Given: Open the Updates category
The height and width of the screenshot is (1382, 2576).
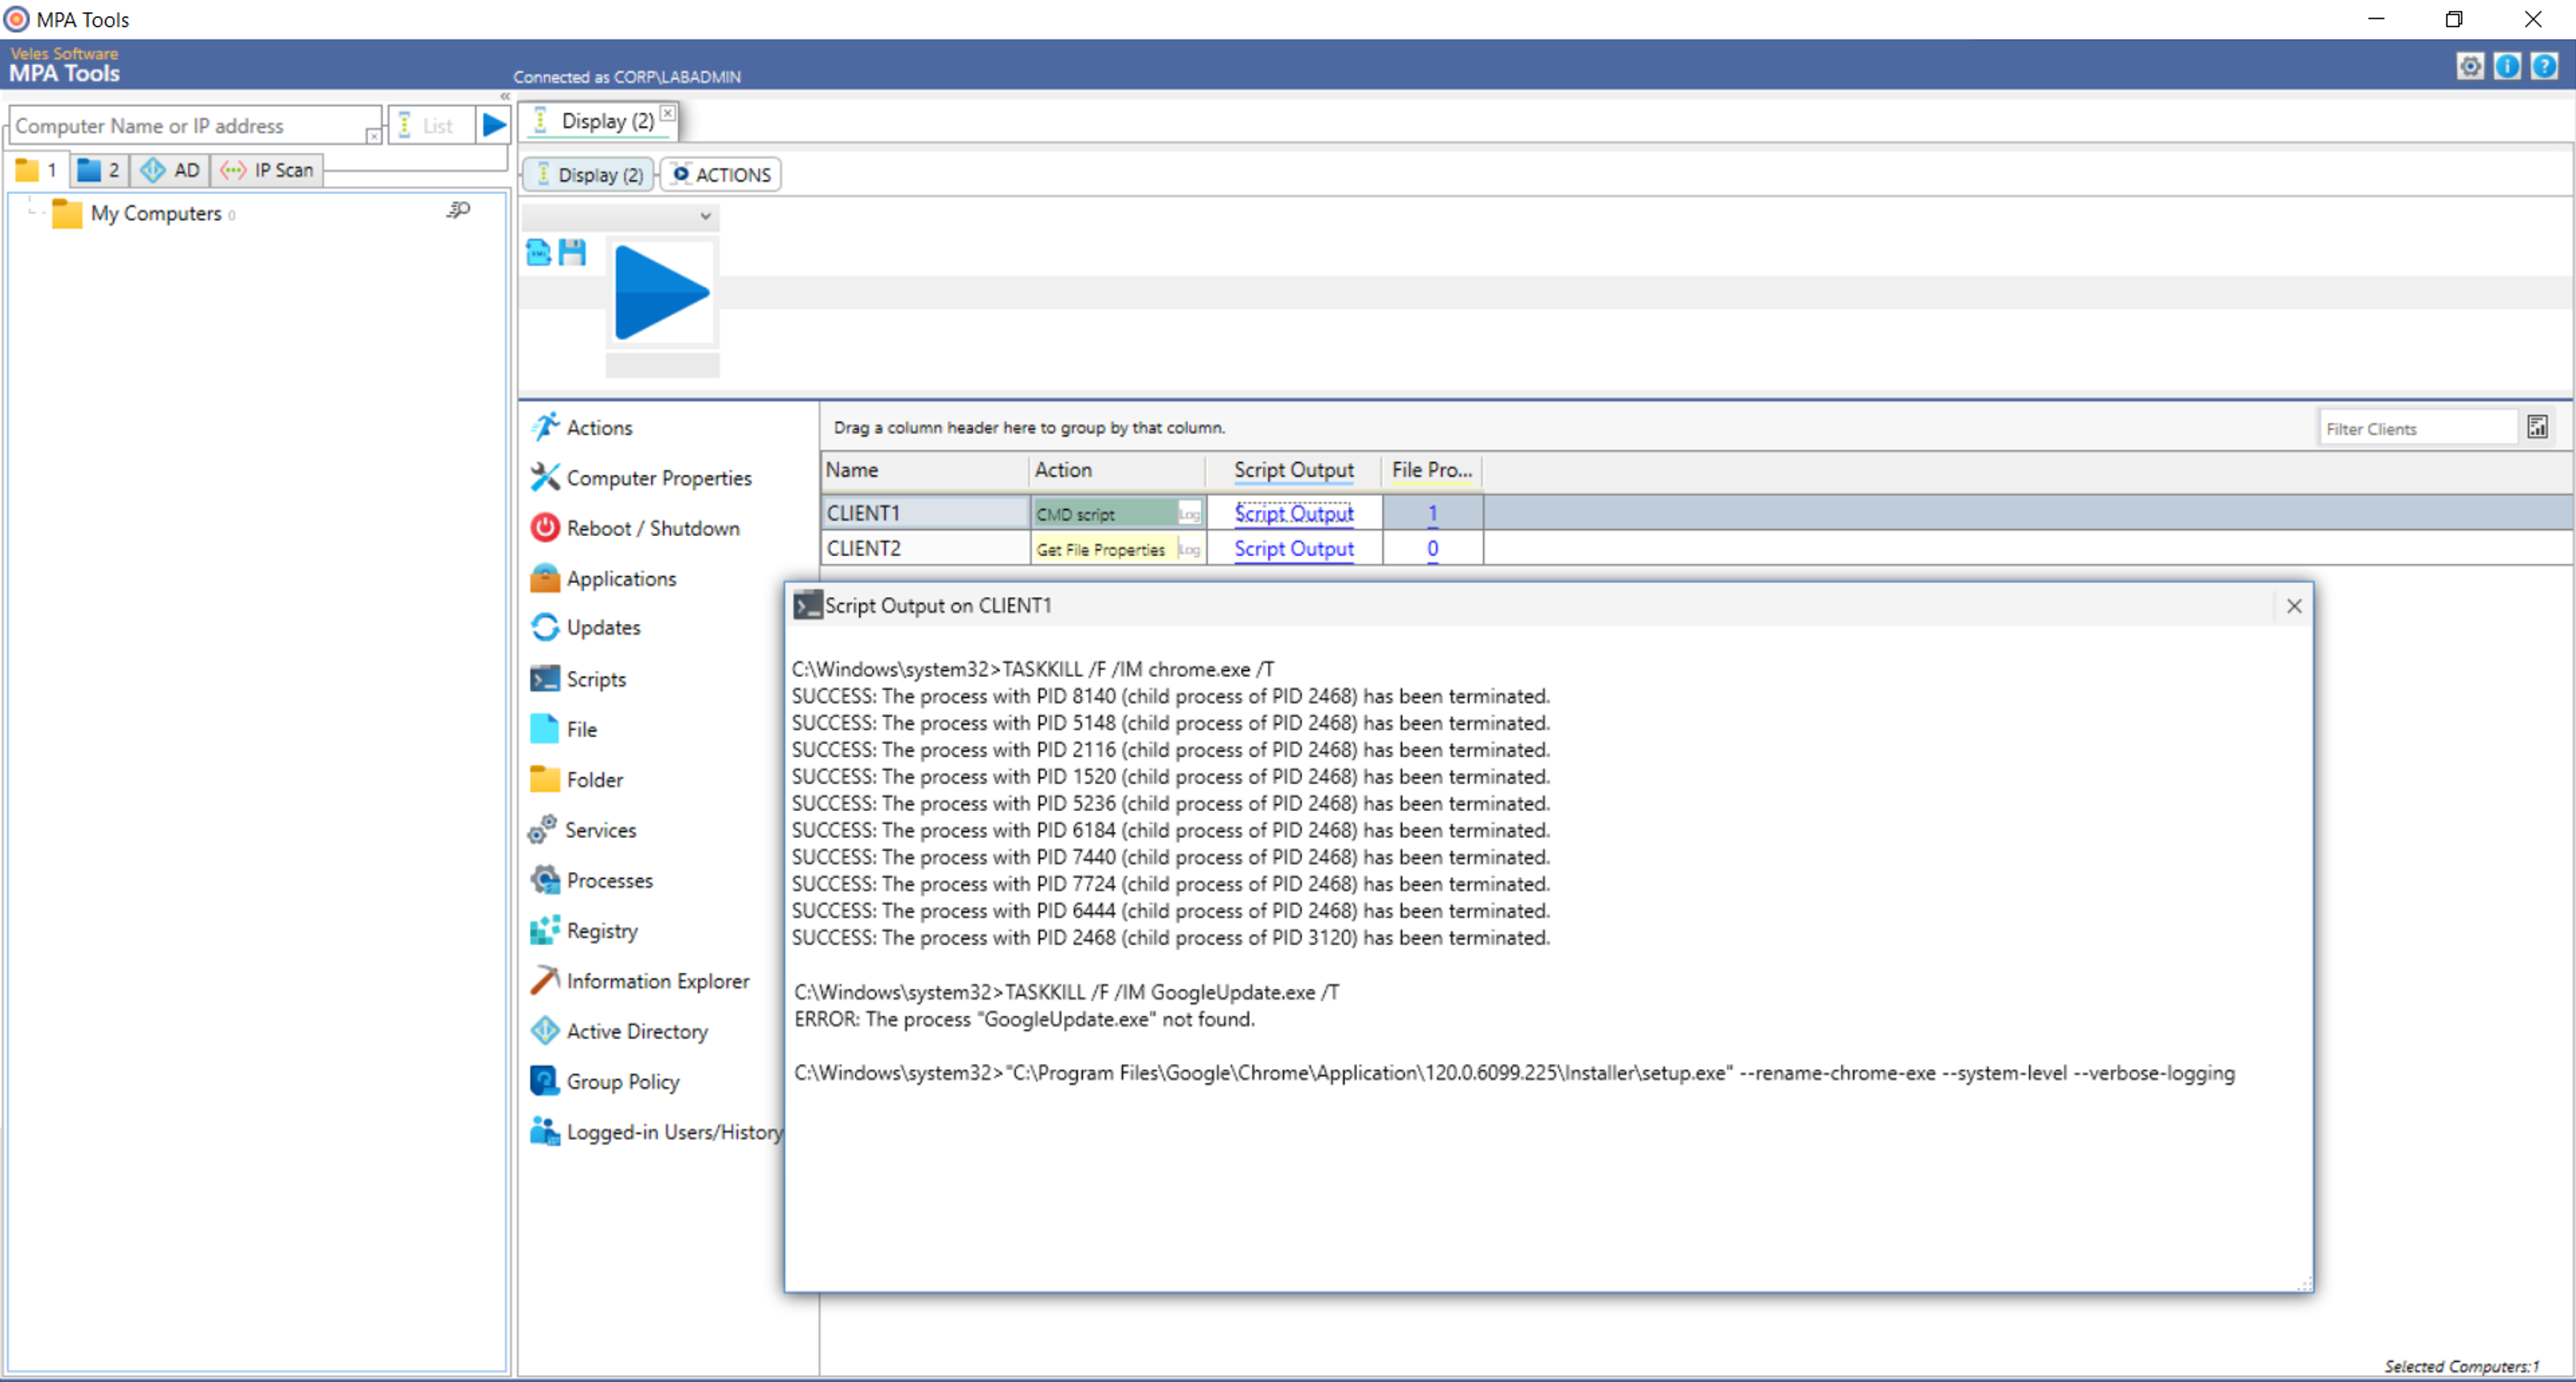Looking at the screenshot, I should (x=585, y=627).
